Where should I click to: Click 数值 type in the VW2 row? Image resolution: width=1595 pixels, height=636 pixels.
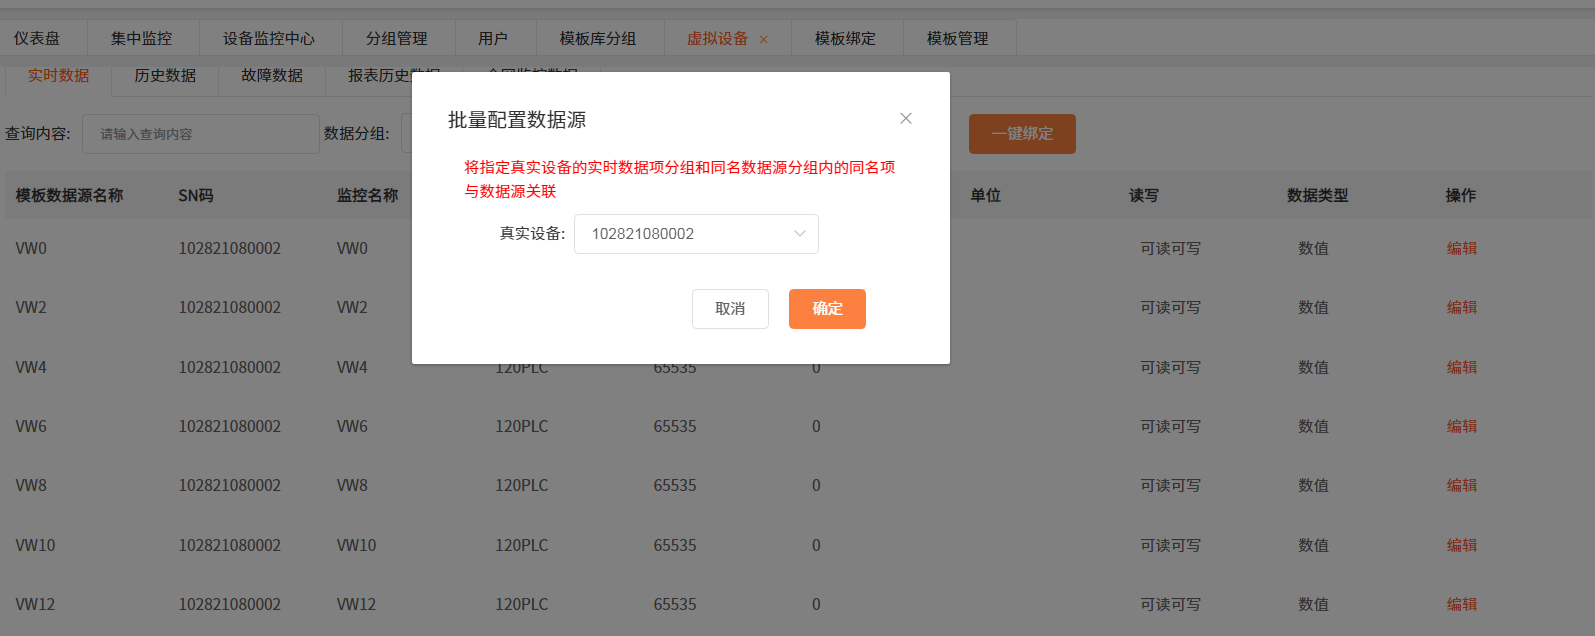1313,307
